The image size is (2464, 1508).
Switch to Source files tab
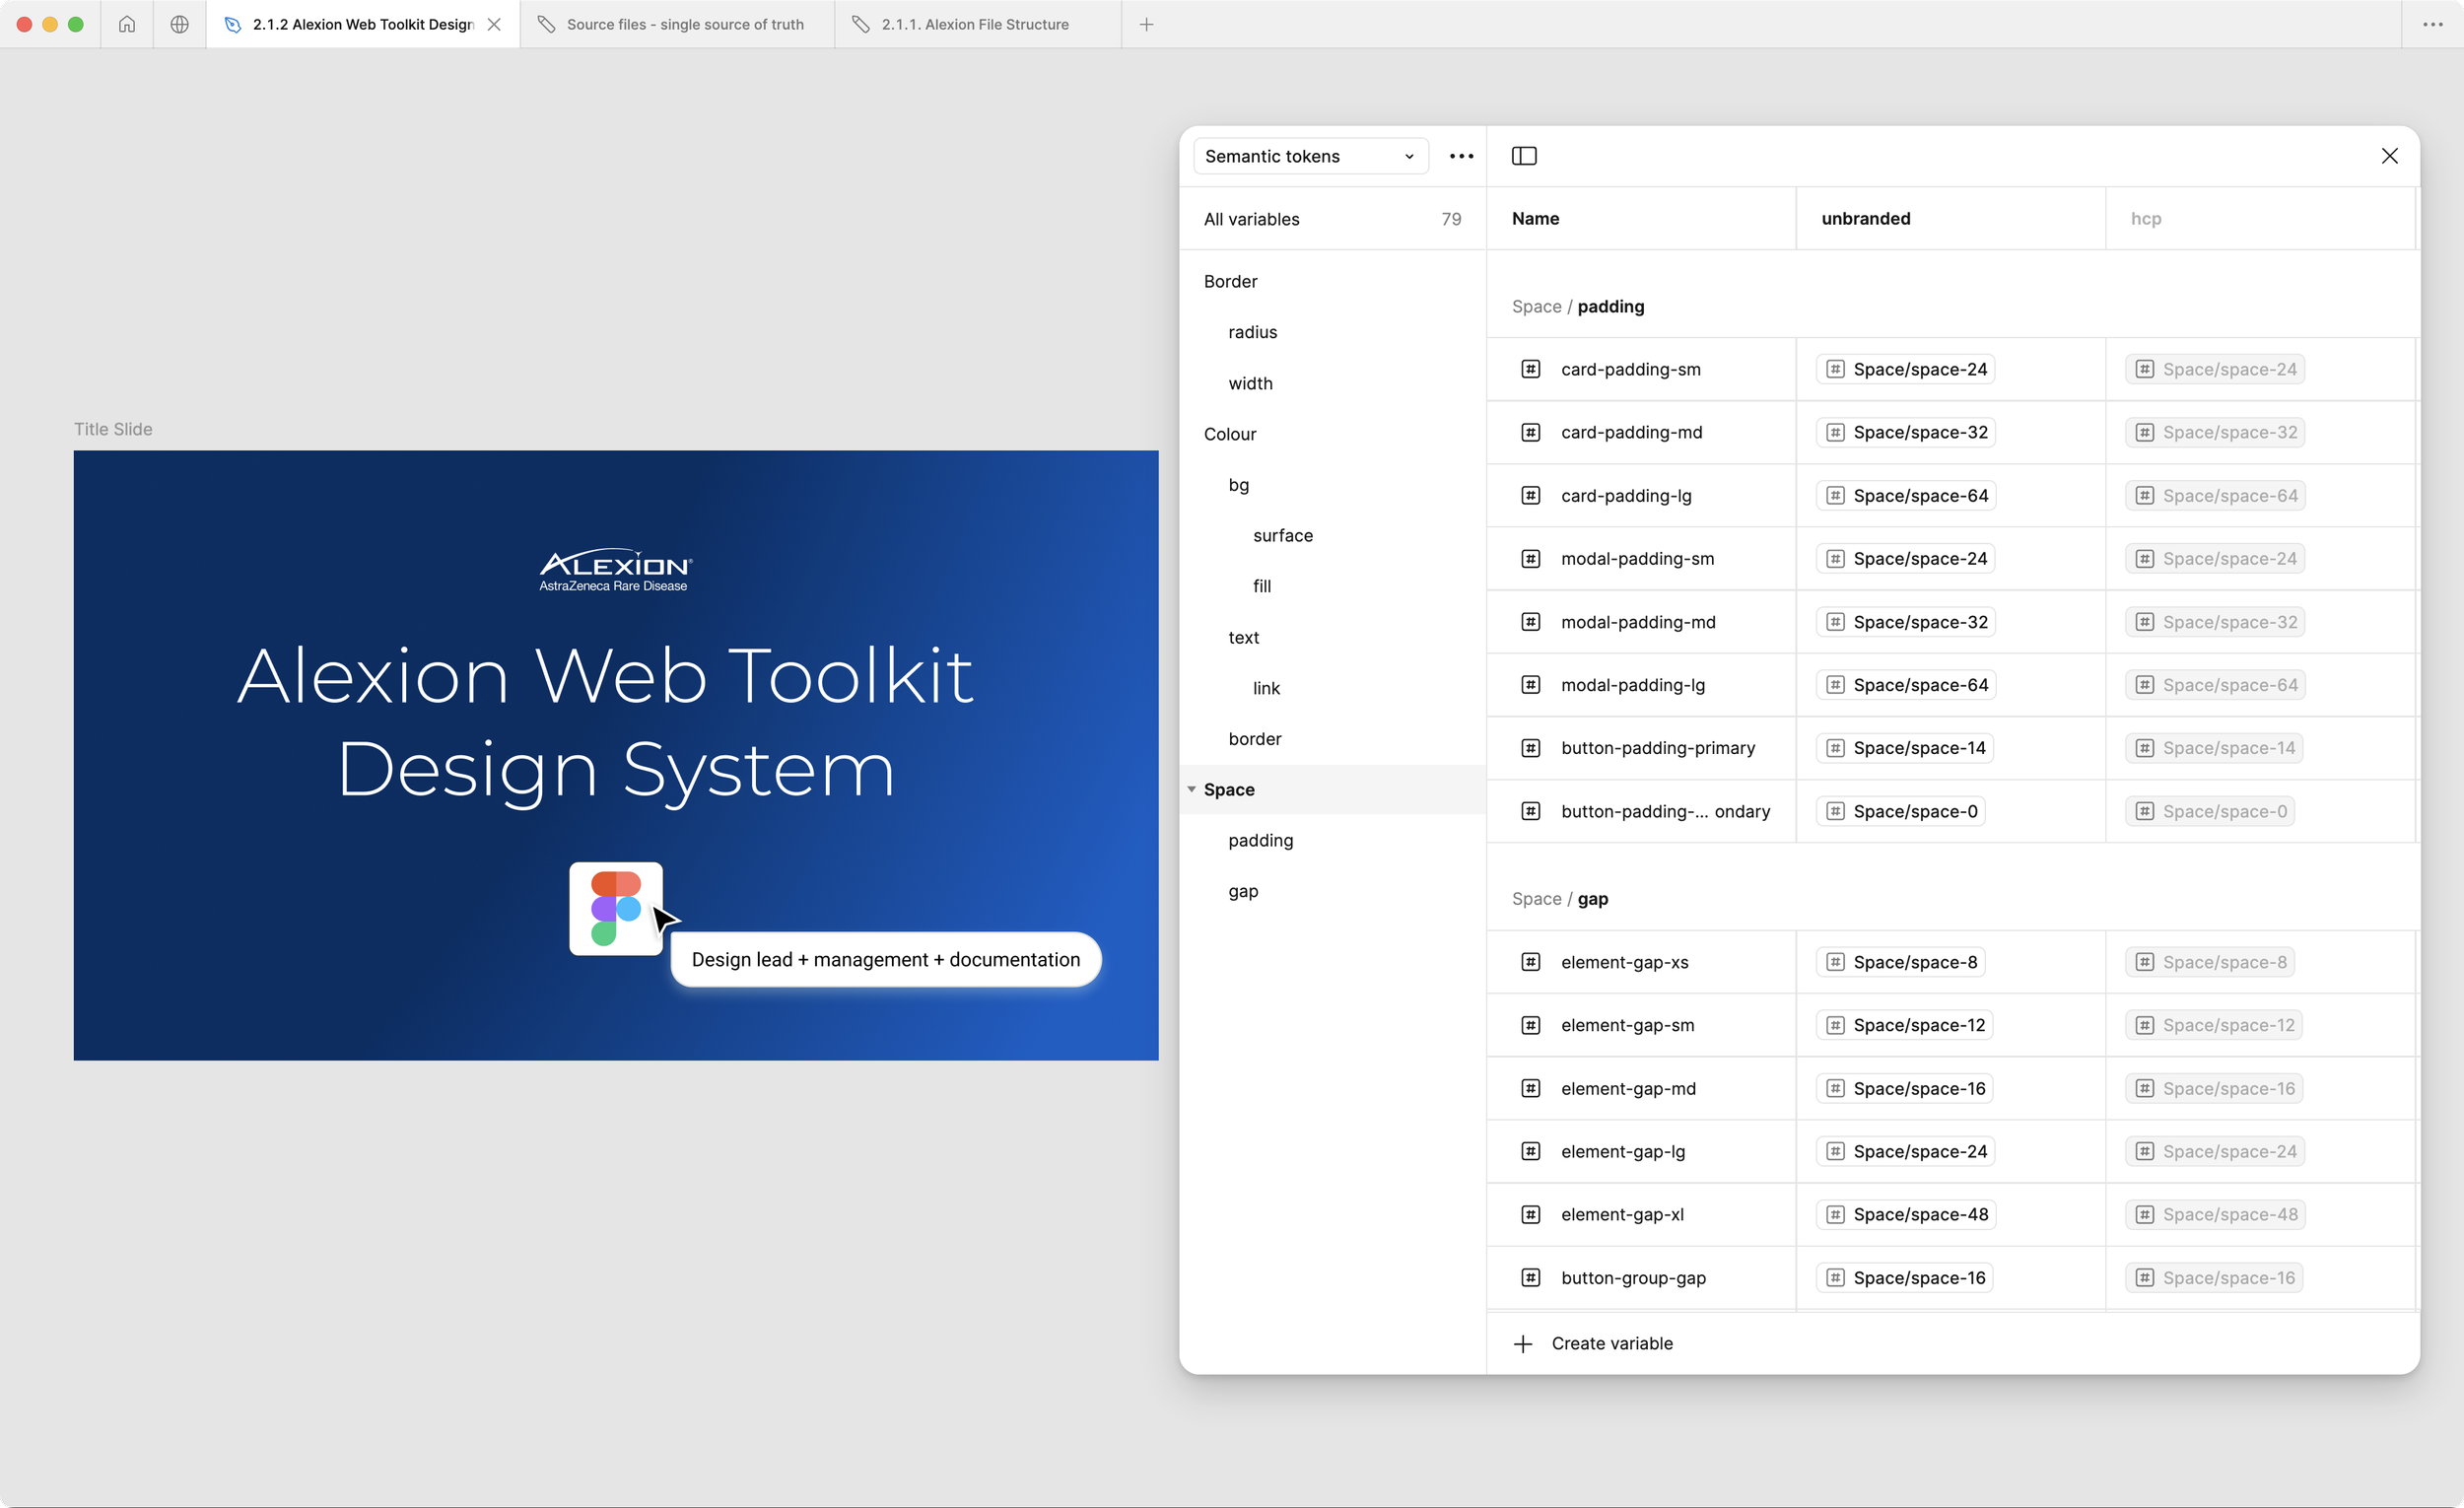pyautogui.click(x=677, y=24)
